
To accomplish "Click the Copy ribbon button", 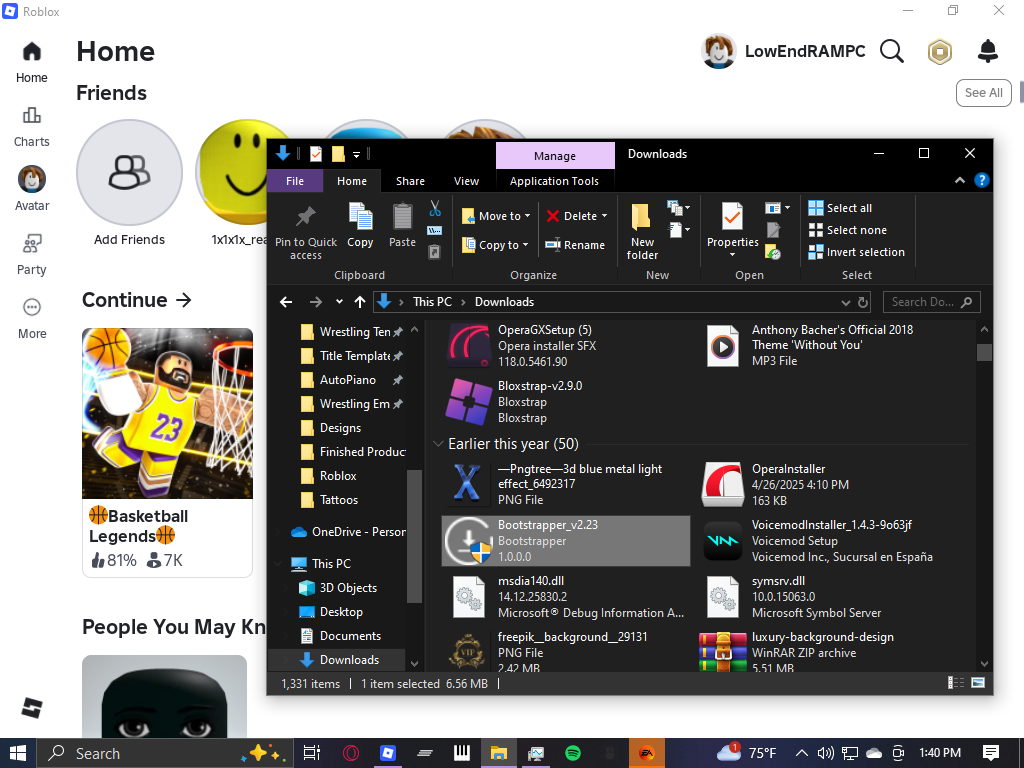I will 360,225.
